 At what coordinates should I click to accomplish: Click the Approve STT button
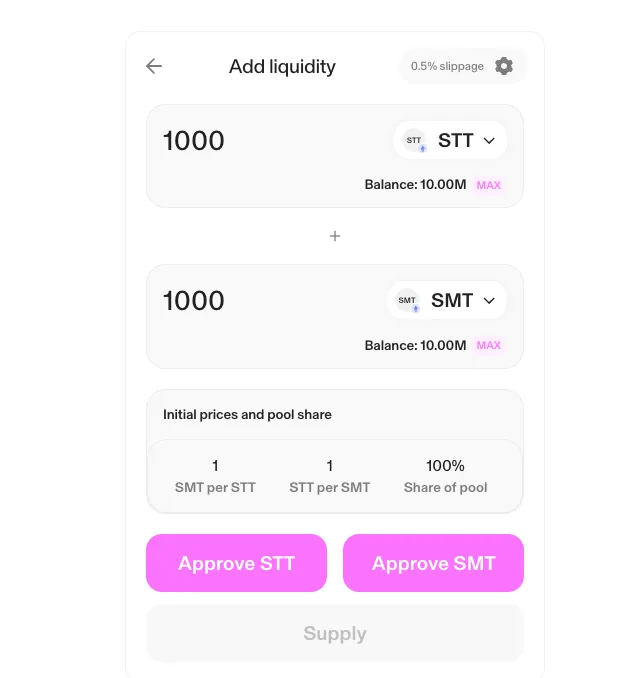237,563
